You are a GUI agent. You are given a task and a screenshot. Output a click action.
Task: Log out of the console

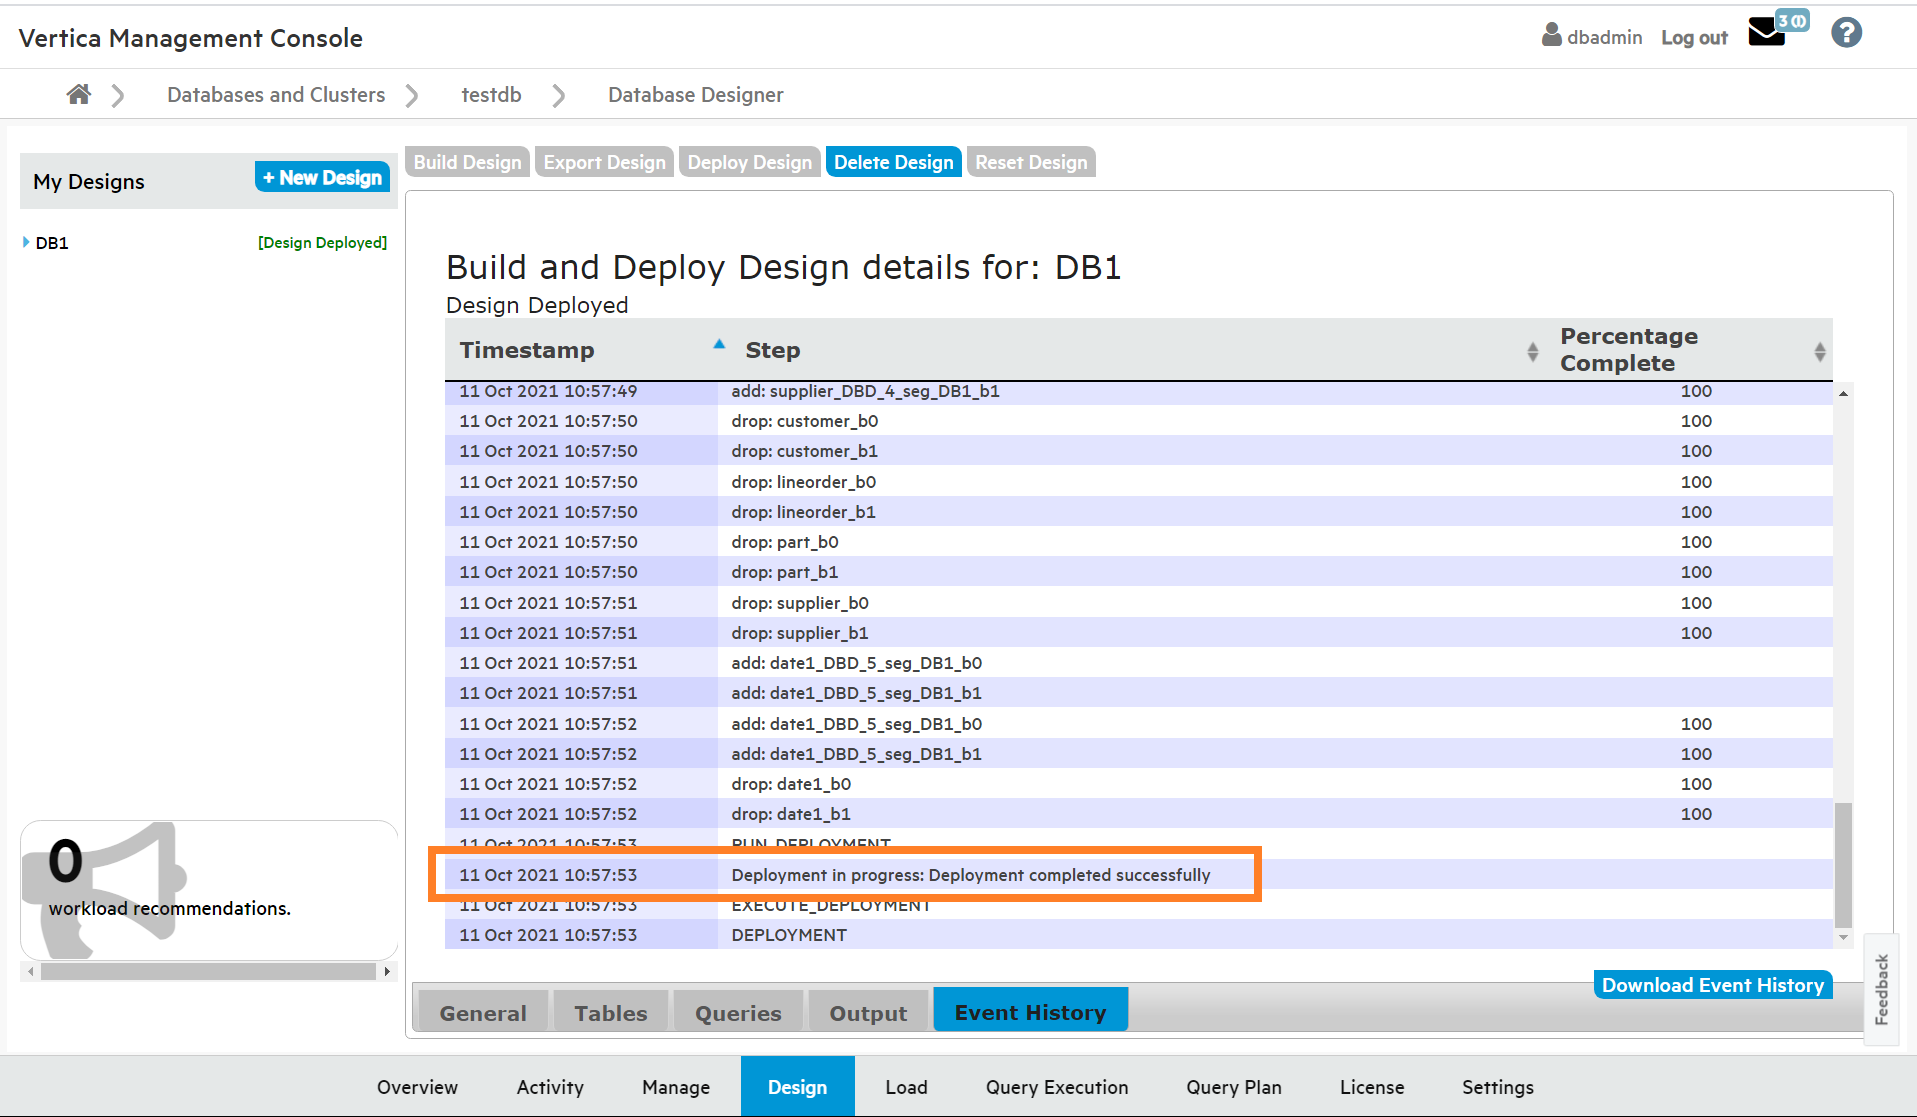tap(1694, 38)
